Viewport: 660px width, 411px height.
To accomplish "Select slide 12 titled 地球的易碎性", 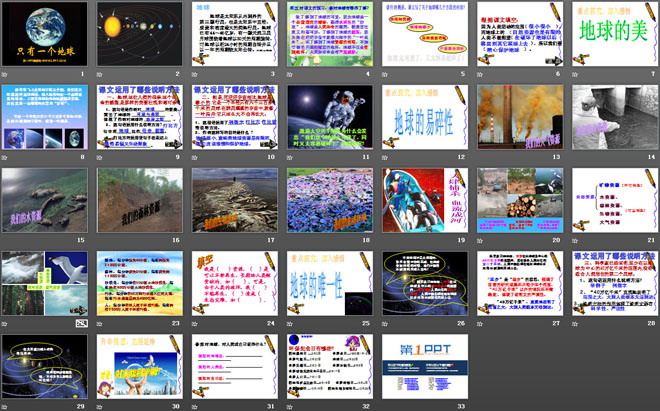I will [425, 117].
